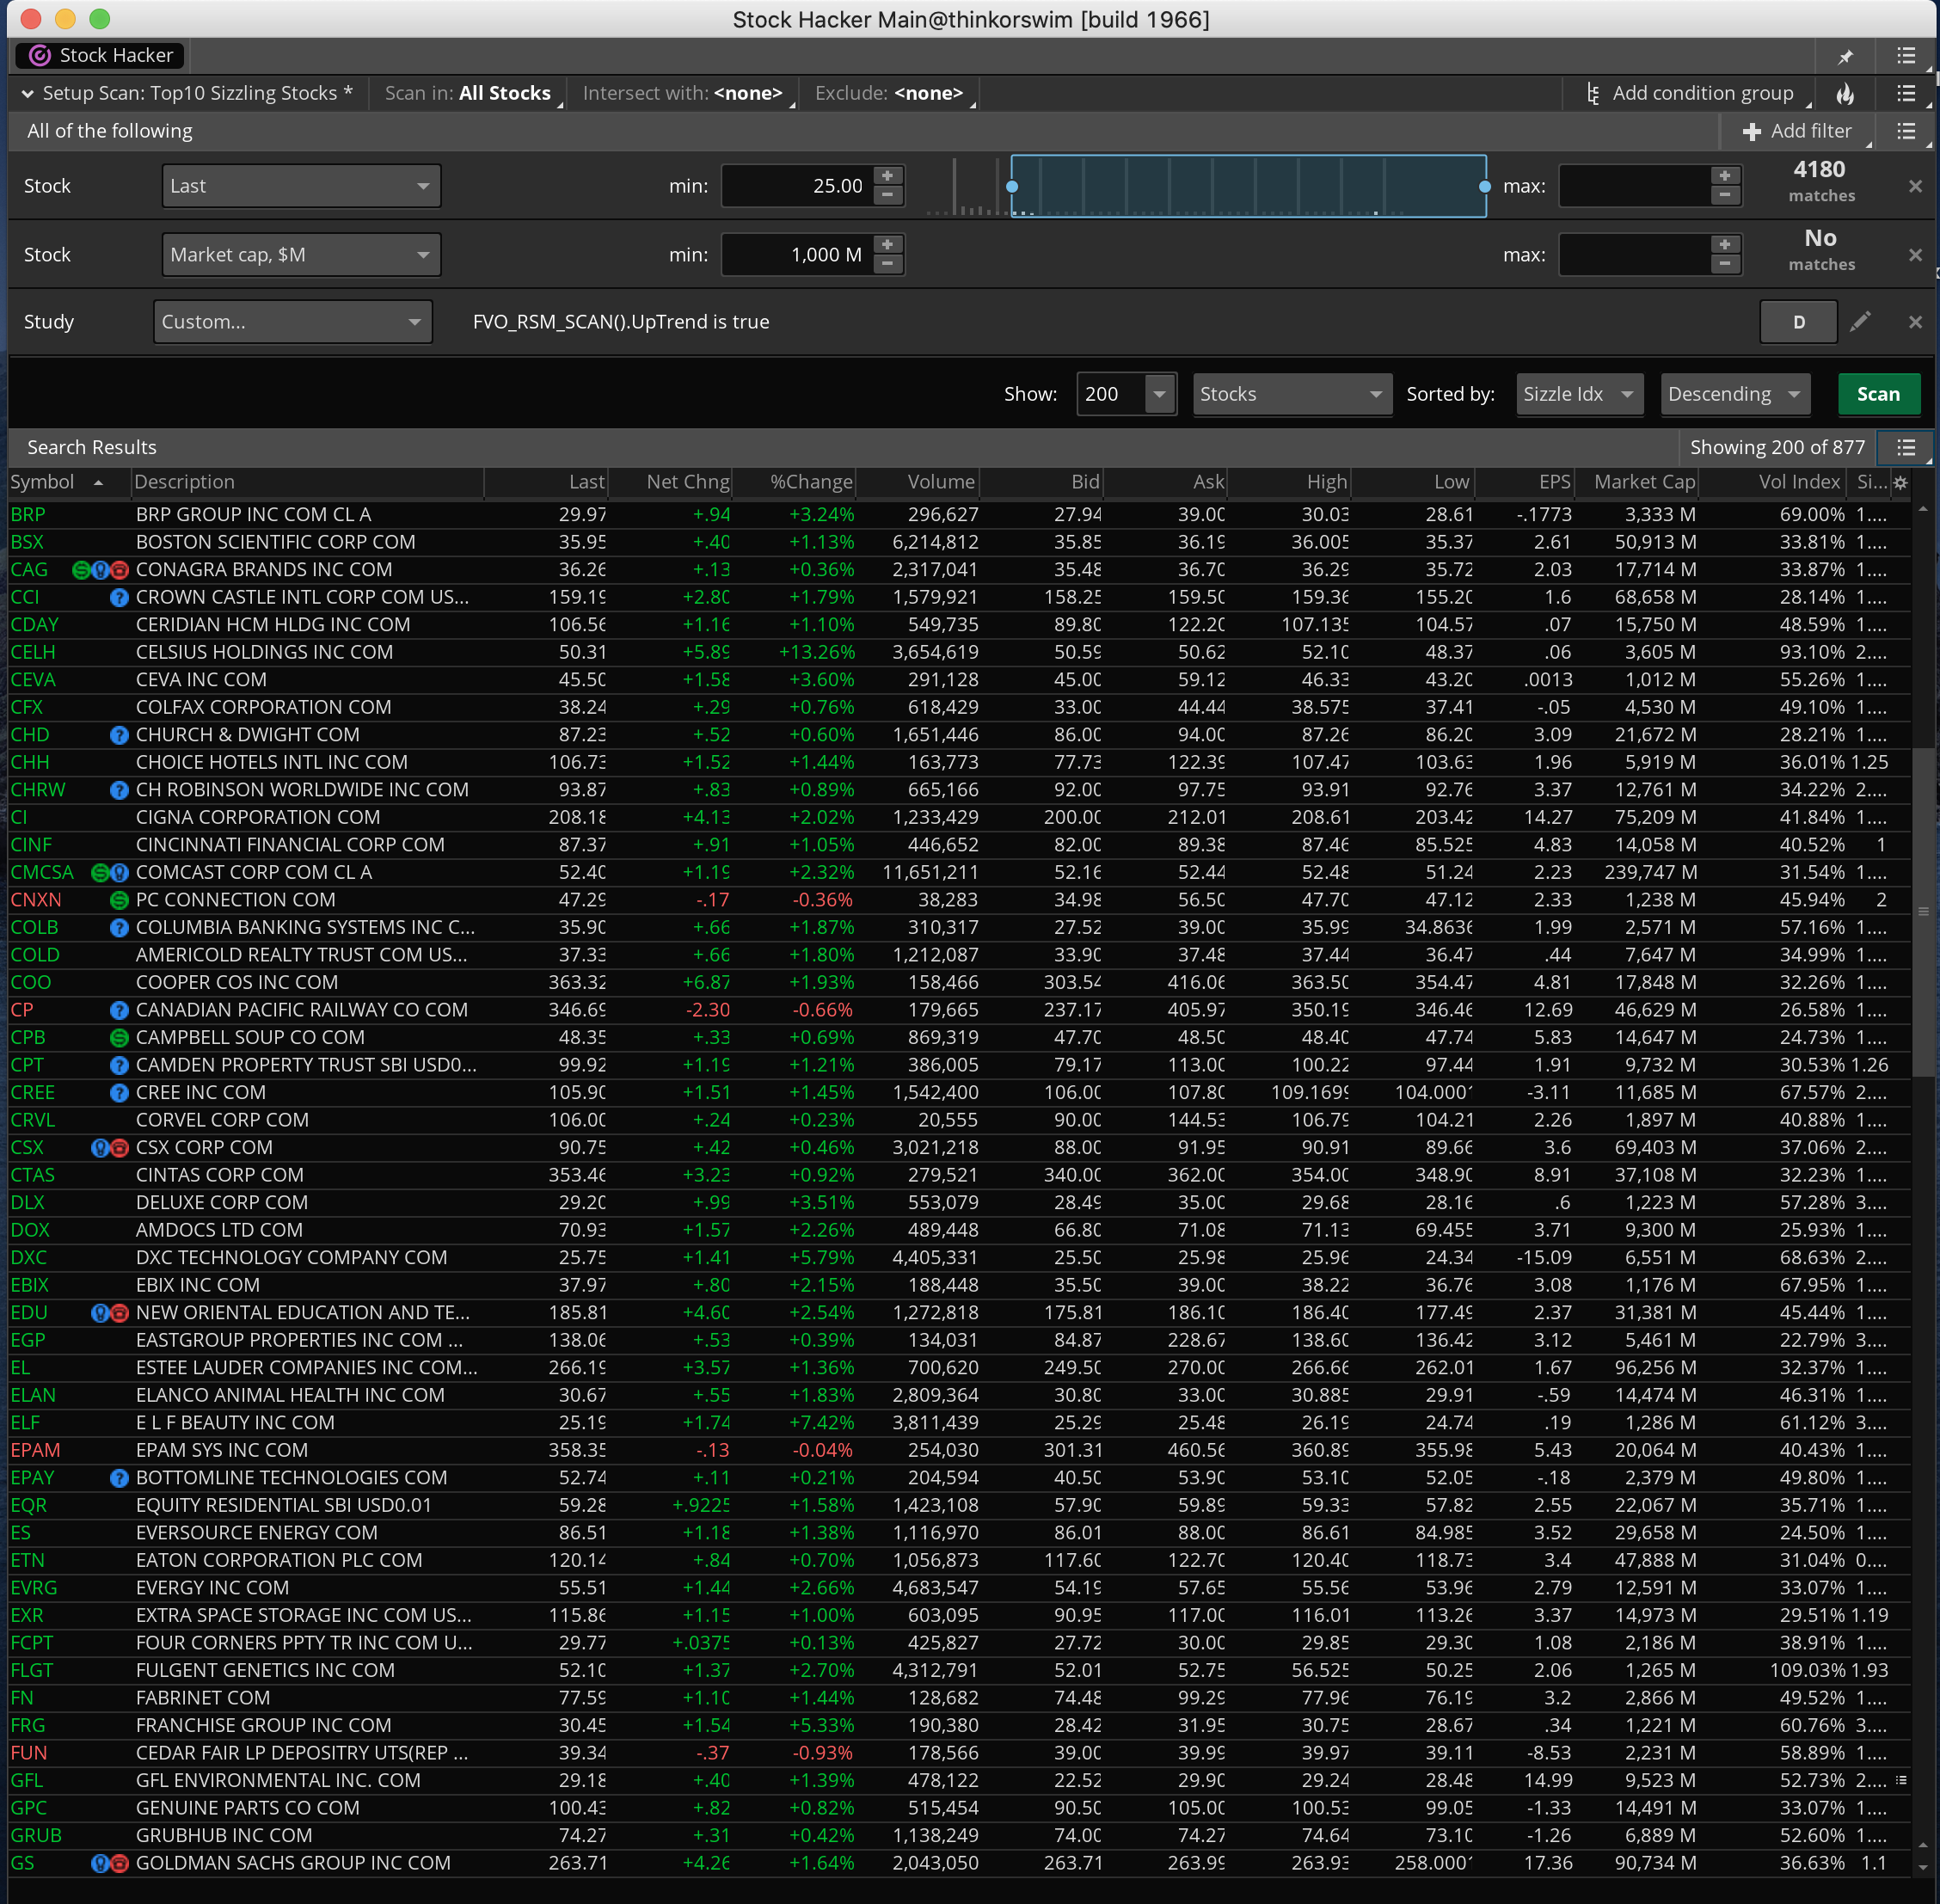Open the Descending sort order dropdown
Screen dimensions: 1940x1904
tap(1735, 394)
